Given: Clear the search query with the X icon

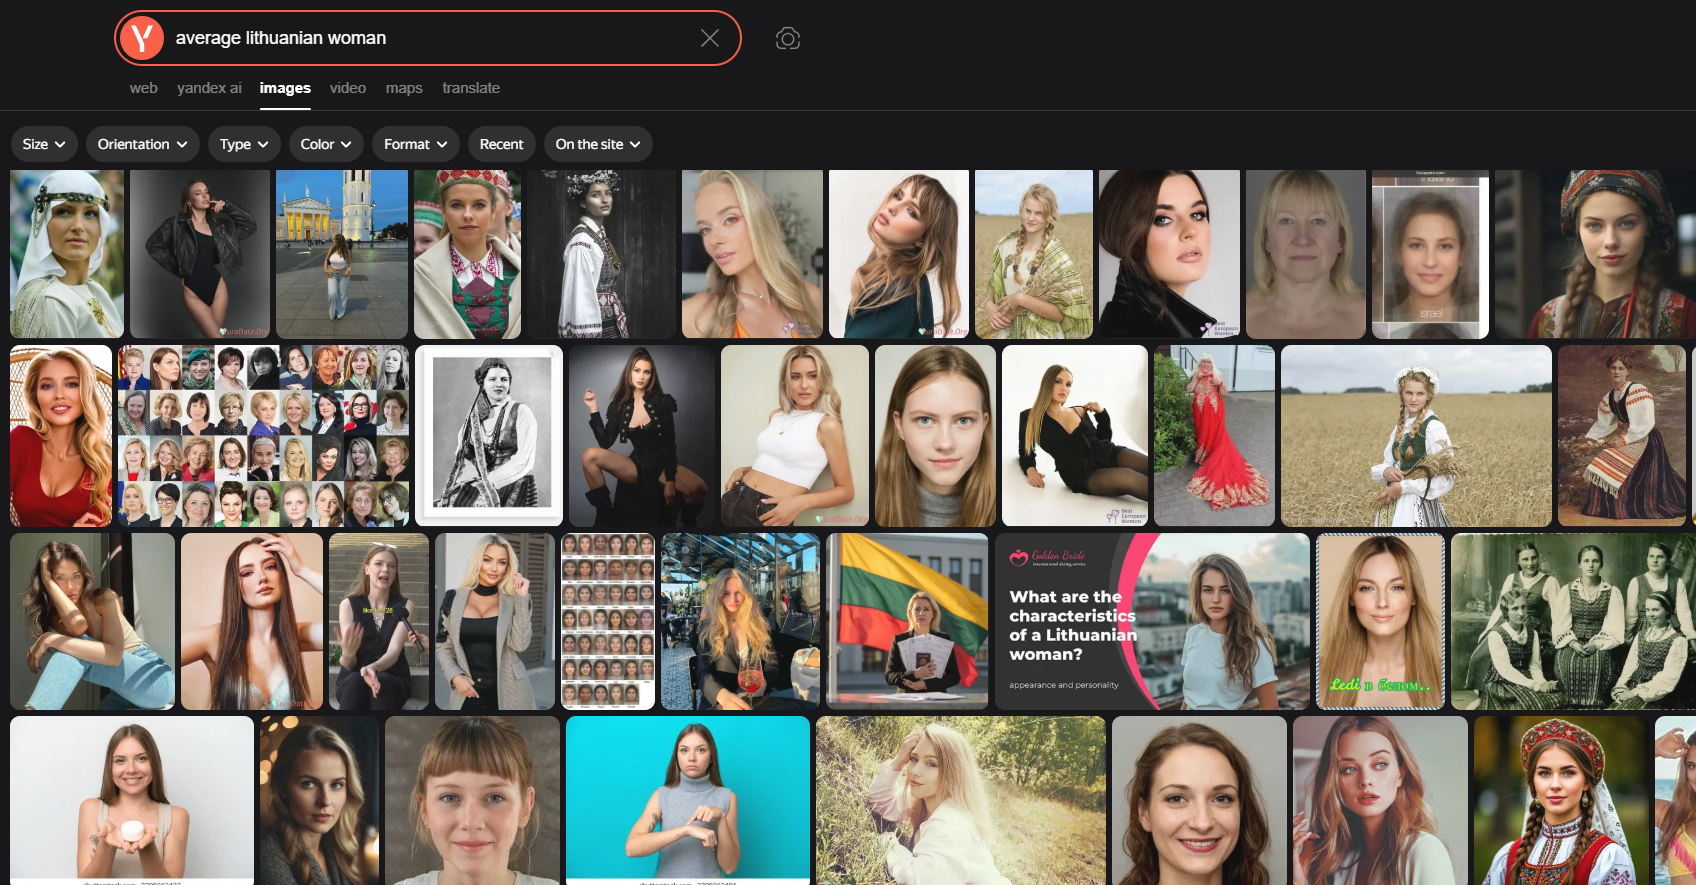Looking at the screenshot, I should point(710,38).
